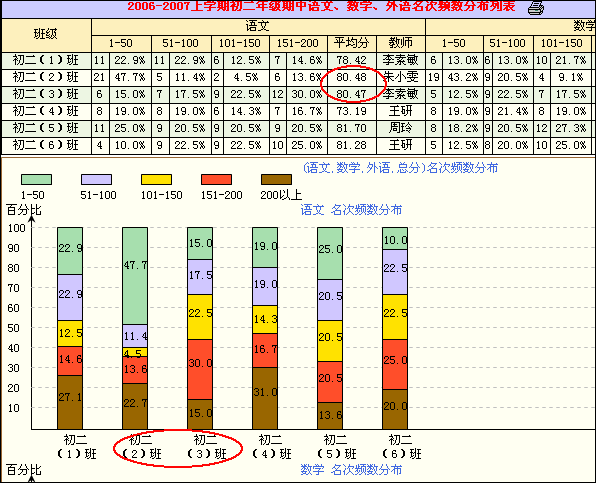The image size is (596, 483).
Task: Click the 语文 subject header in table
Action: click(258, 27)
